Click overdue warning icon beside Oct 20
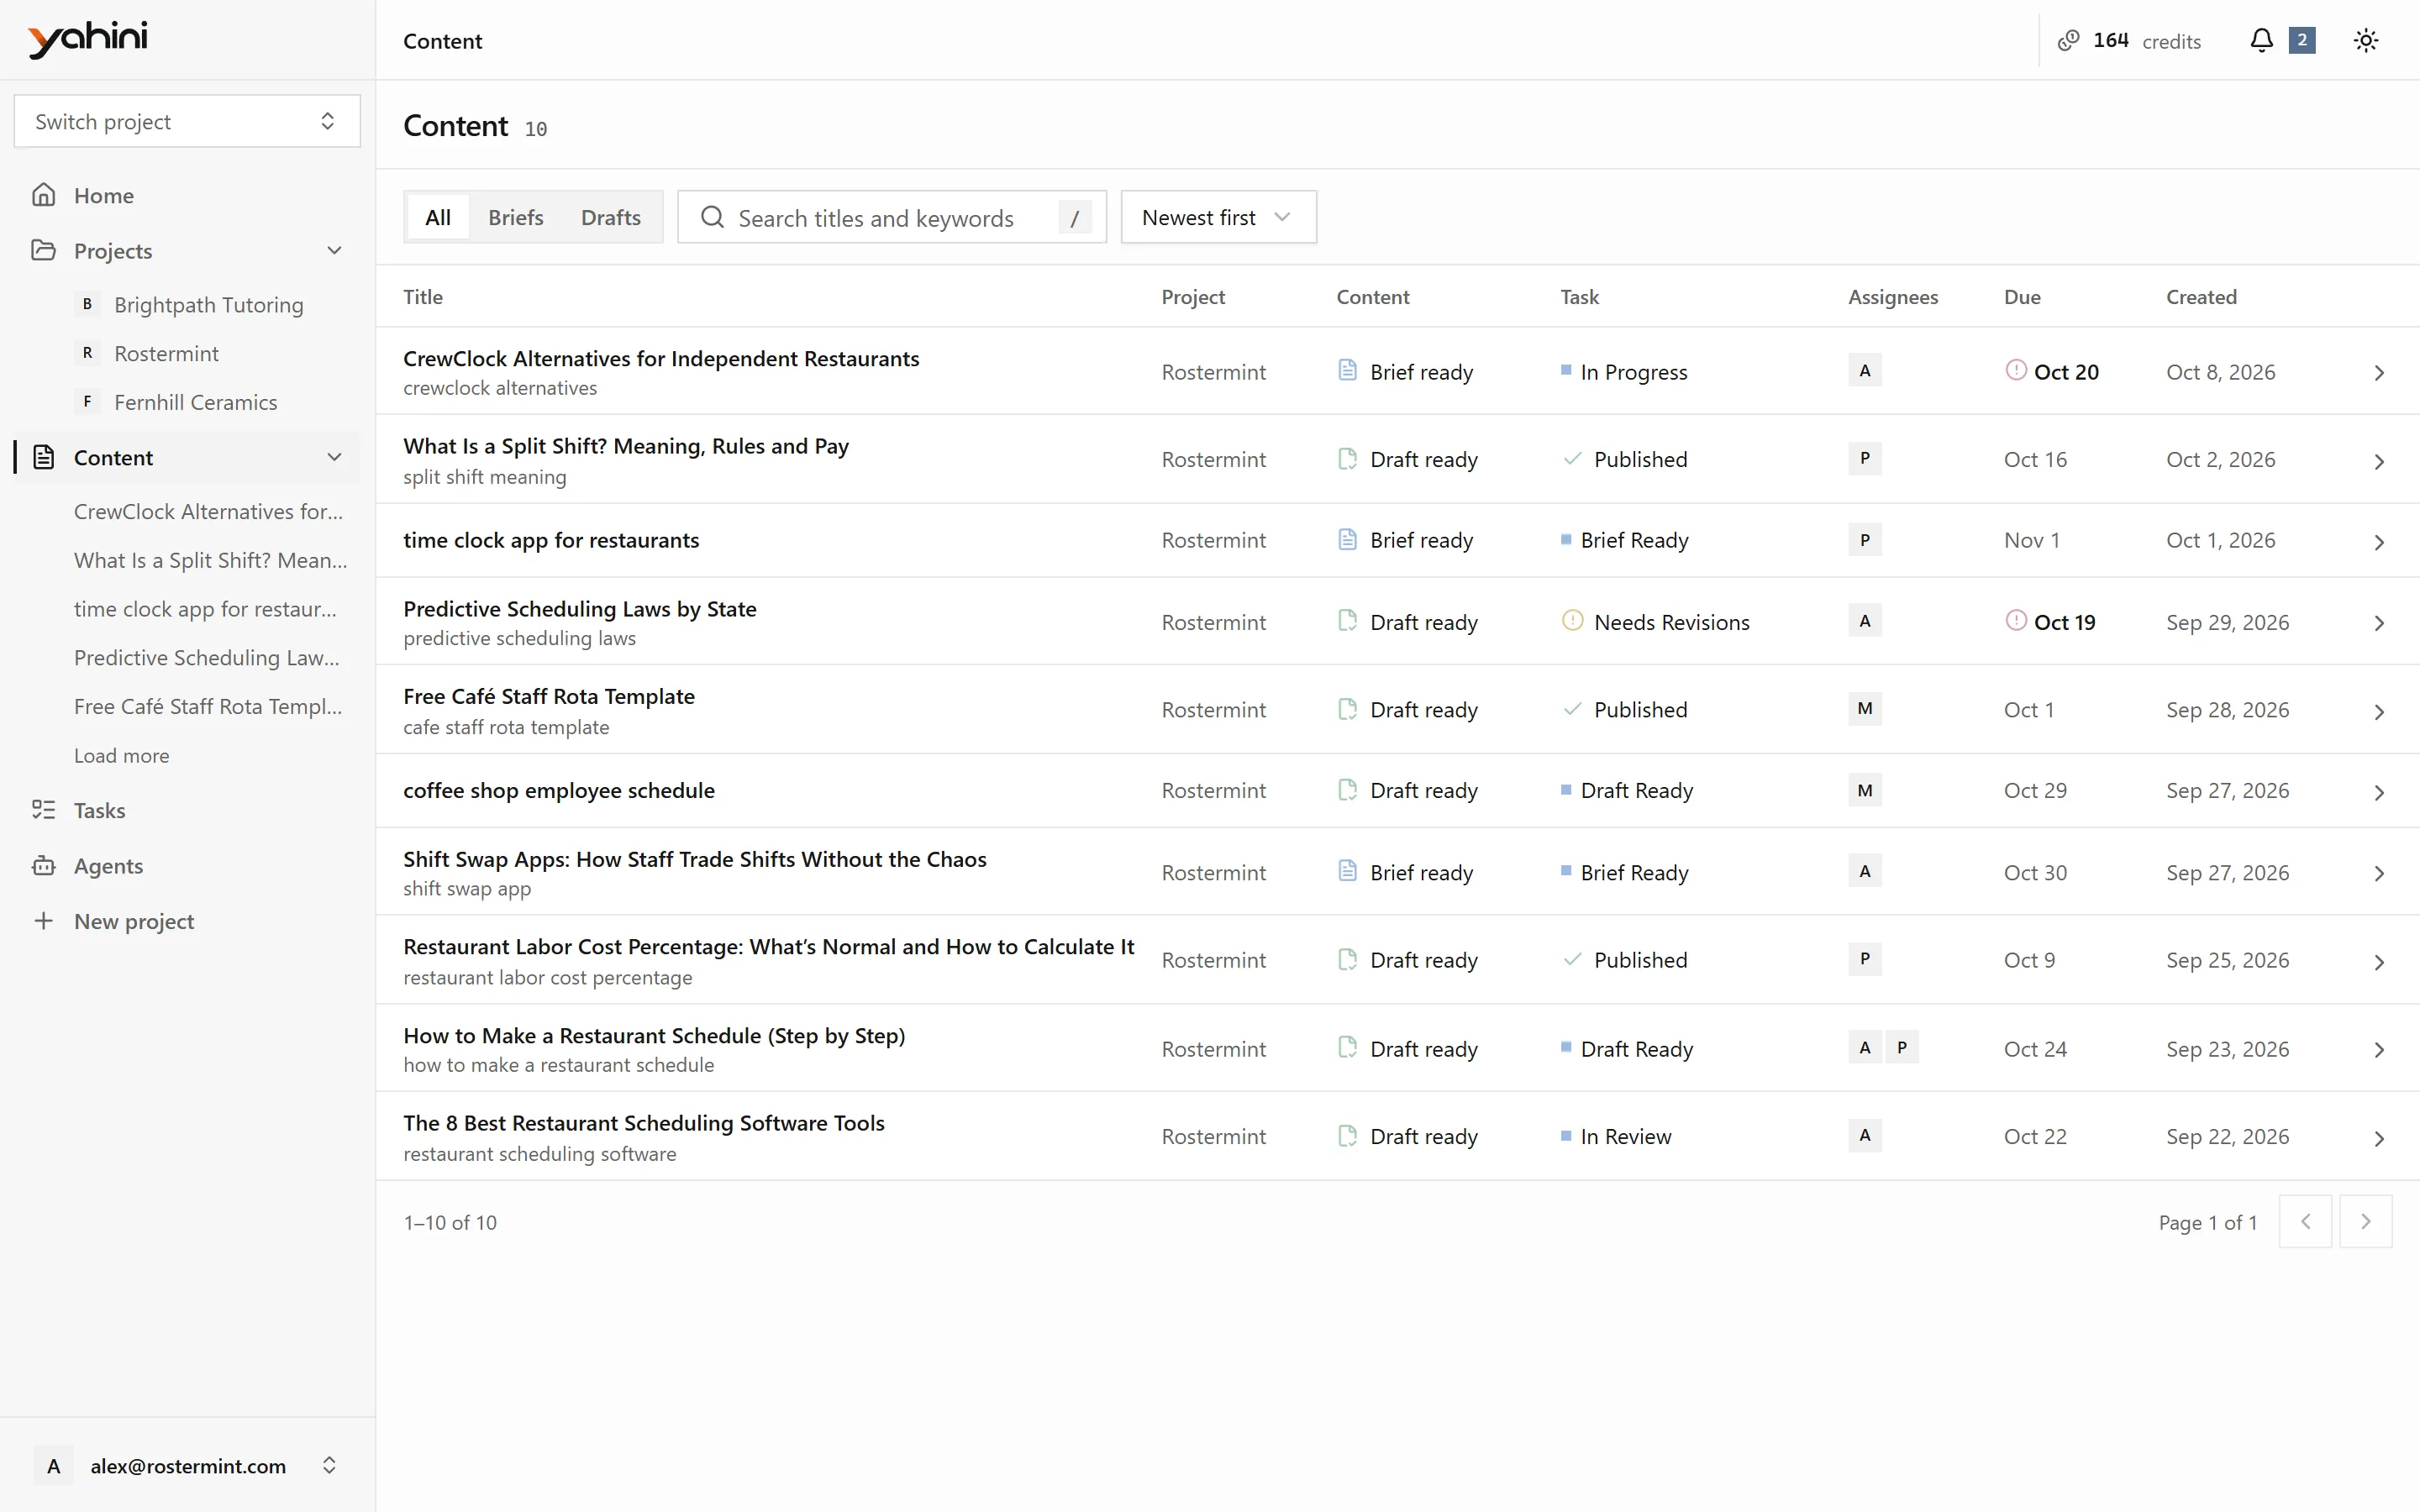 point(2015,370)
